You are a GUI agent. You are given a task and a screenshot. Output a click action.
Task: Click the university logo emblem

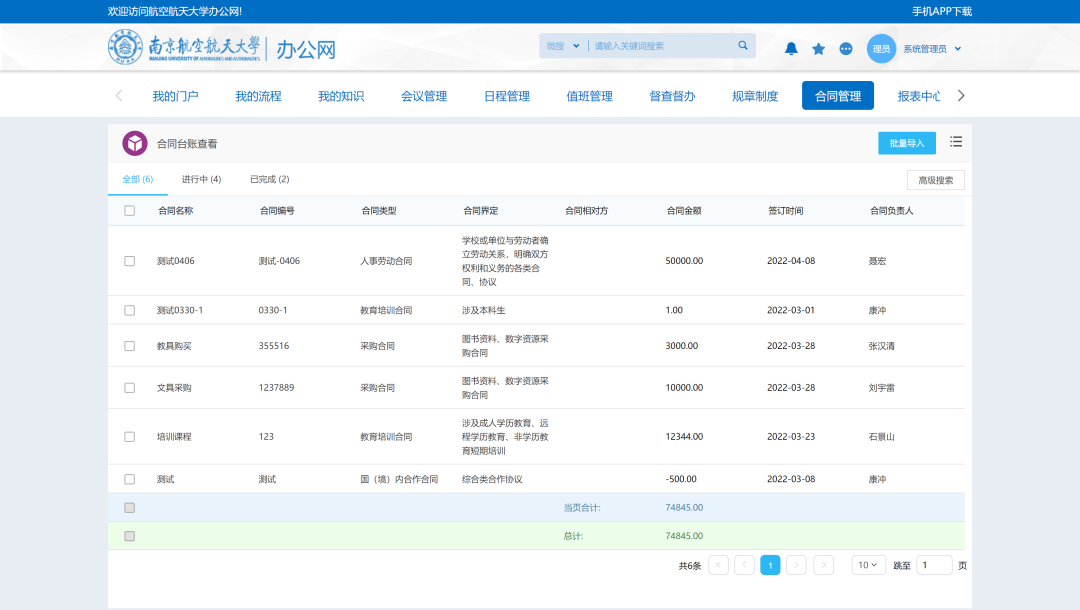125,48
